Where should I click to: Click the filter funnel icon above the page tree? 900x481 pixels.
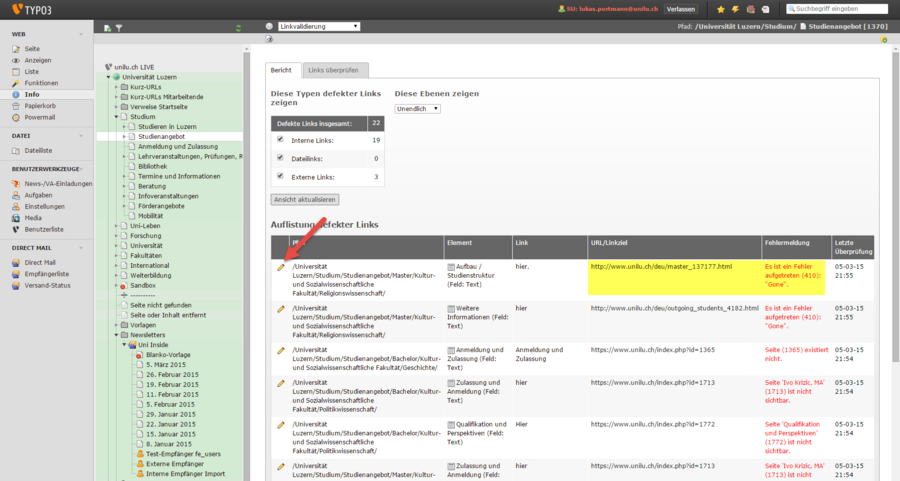pos(119,28)
